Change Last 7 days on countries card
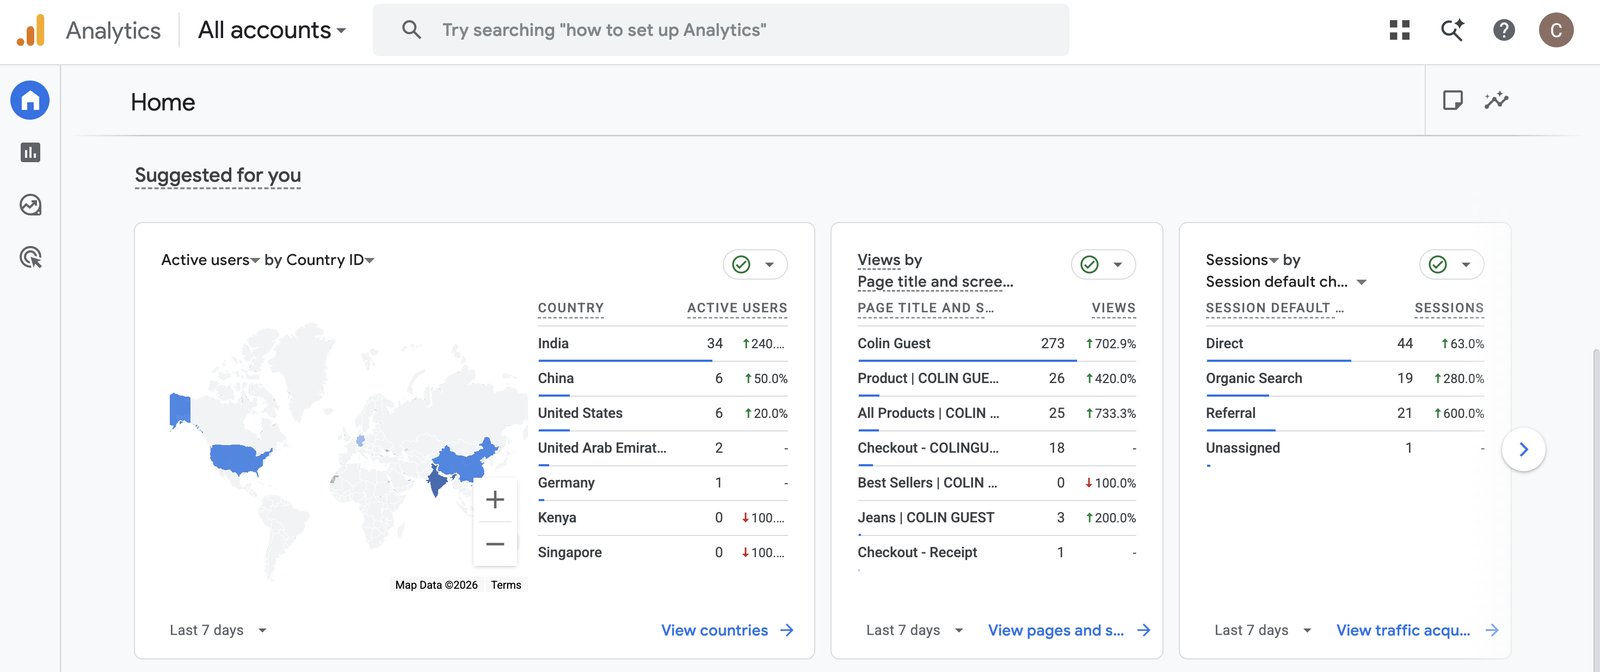This screenshot has width=1600, height=672. pos(218,630)
